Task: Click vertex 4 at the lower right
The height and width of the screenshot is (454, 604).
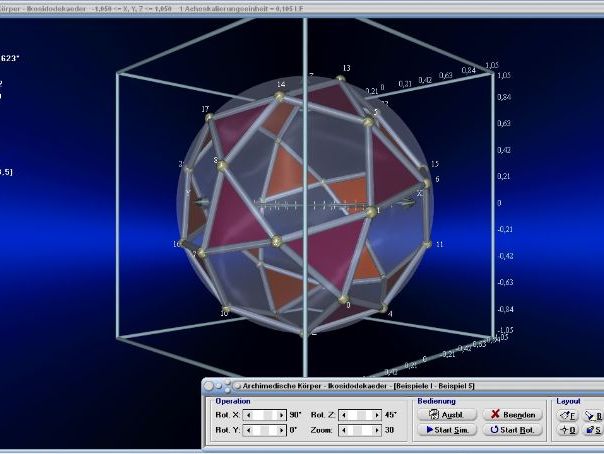Action: click(x=383, y=308)
